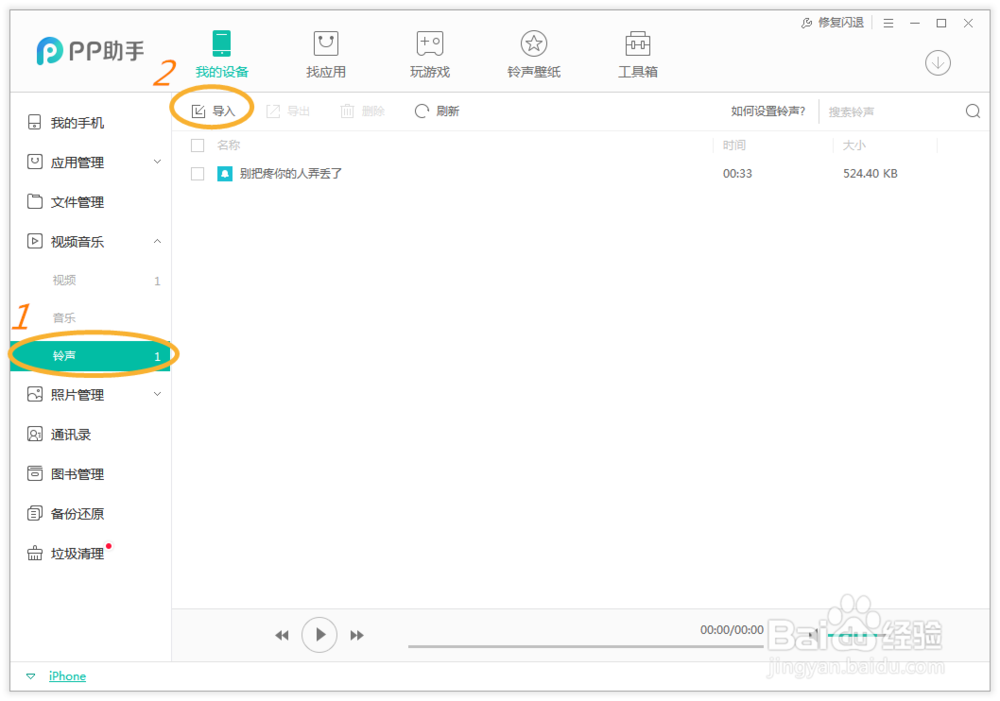The image size is (1000, 701).
Task: Collapse the 视频音乐 chevron
Action: pos(157,241)
